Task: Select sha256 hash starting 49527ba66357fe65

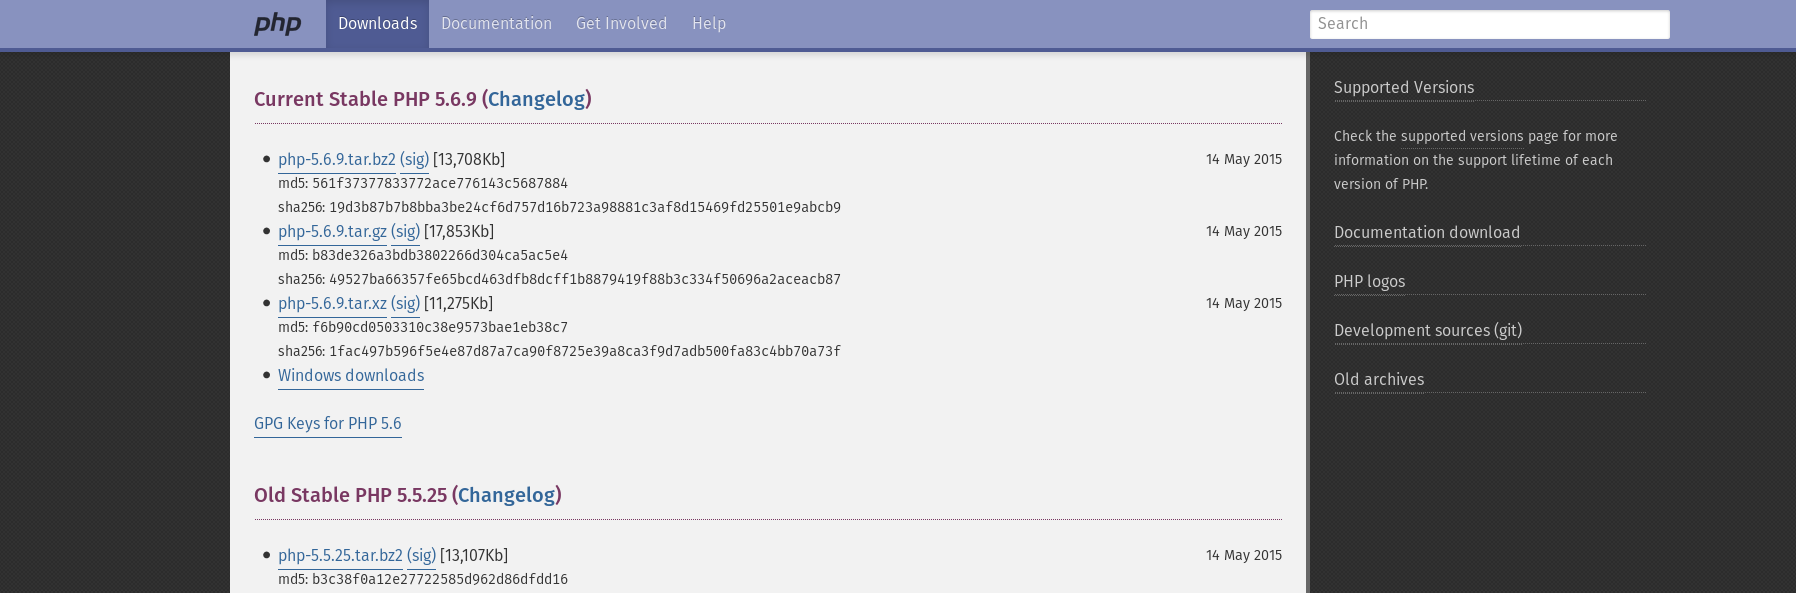Action: pos(585,279)
